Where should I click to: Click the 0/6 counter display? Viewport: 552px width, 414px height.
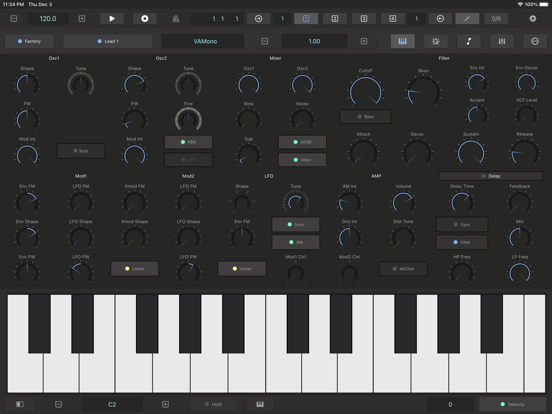pos(496,19)
